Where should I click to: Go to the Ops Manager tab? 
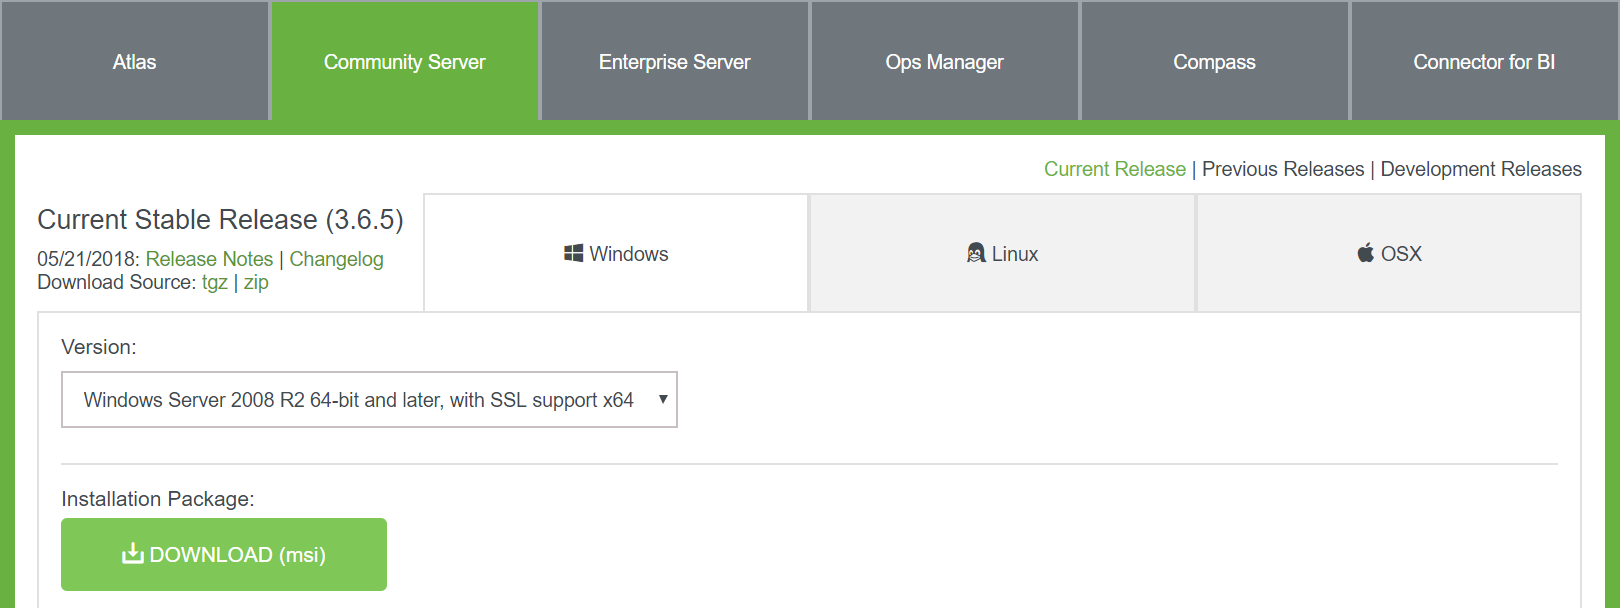point(945,61)
